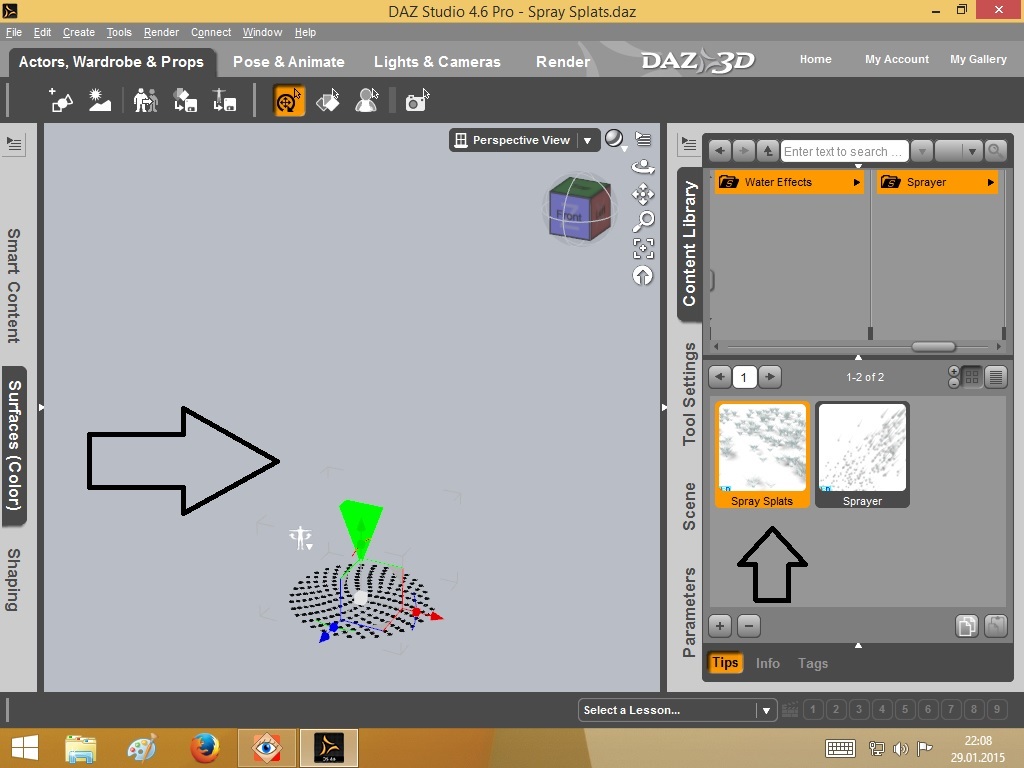
Task: Open the left pane options menu
Action: [14, 144]
